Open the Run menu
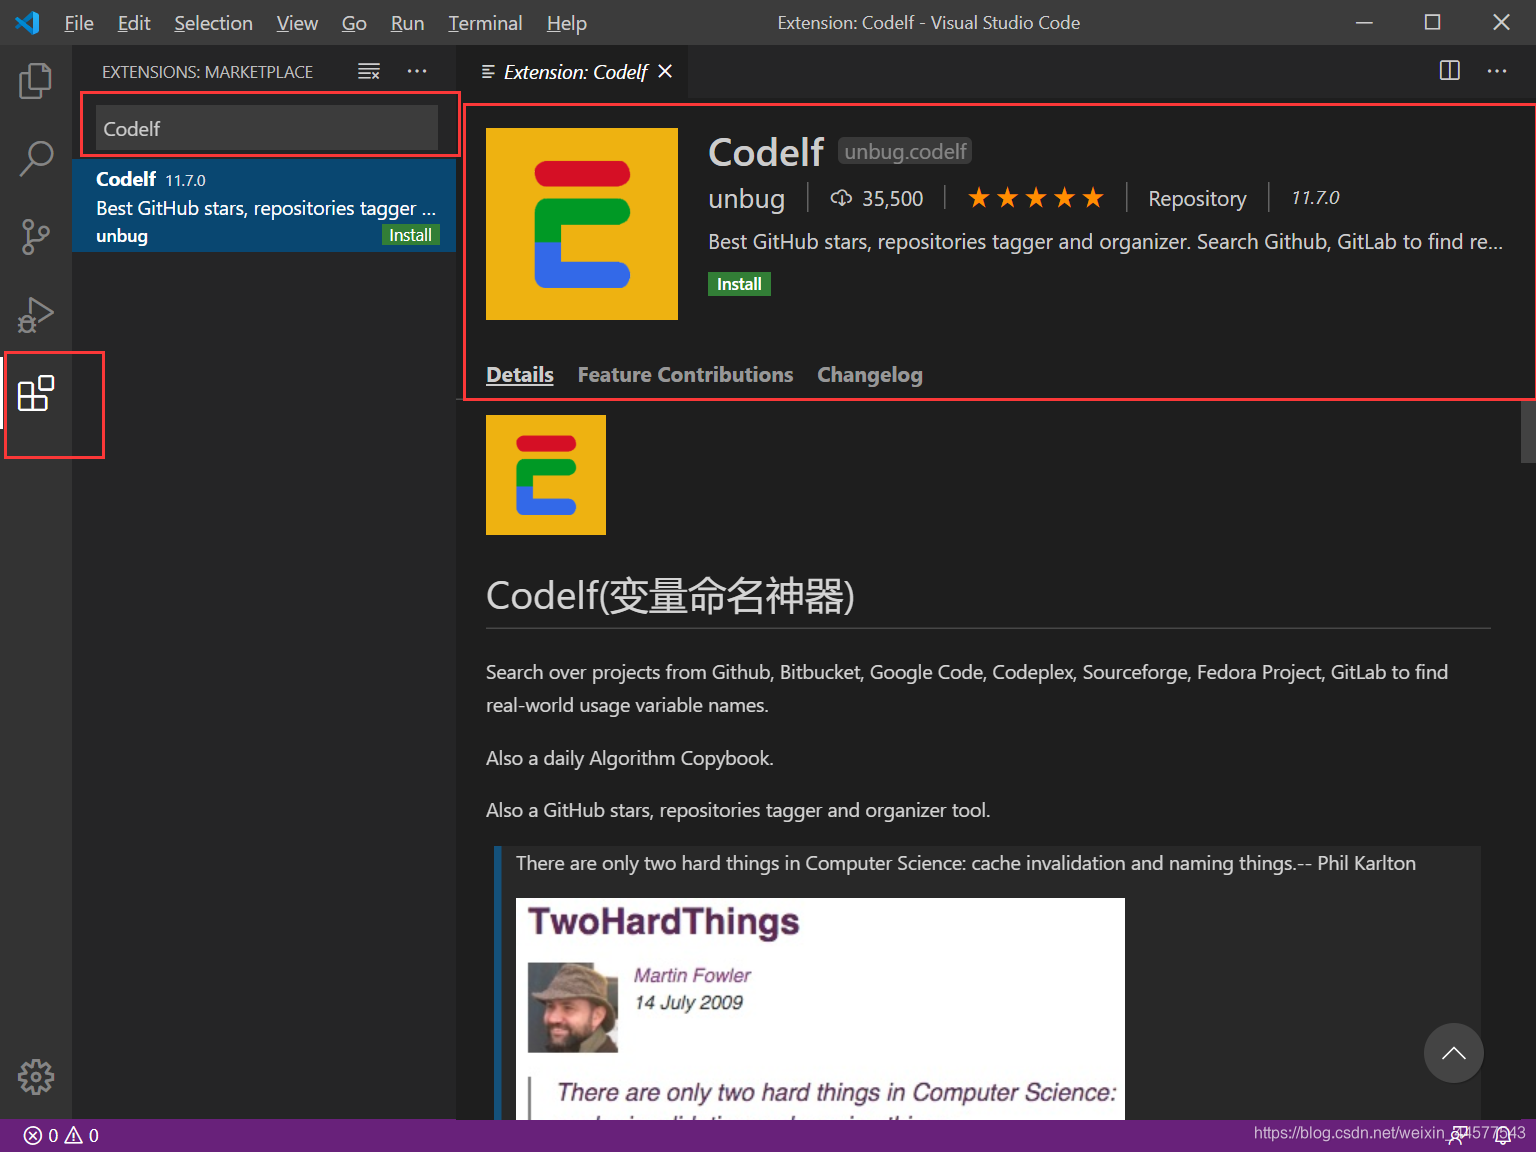The image size is (1536, 1152). pyautogui.click(x=407, y=22)
